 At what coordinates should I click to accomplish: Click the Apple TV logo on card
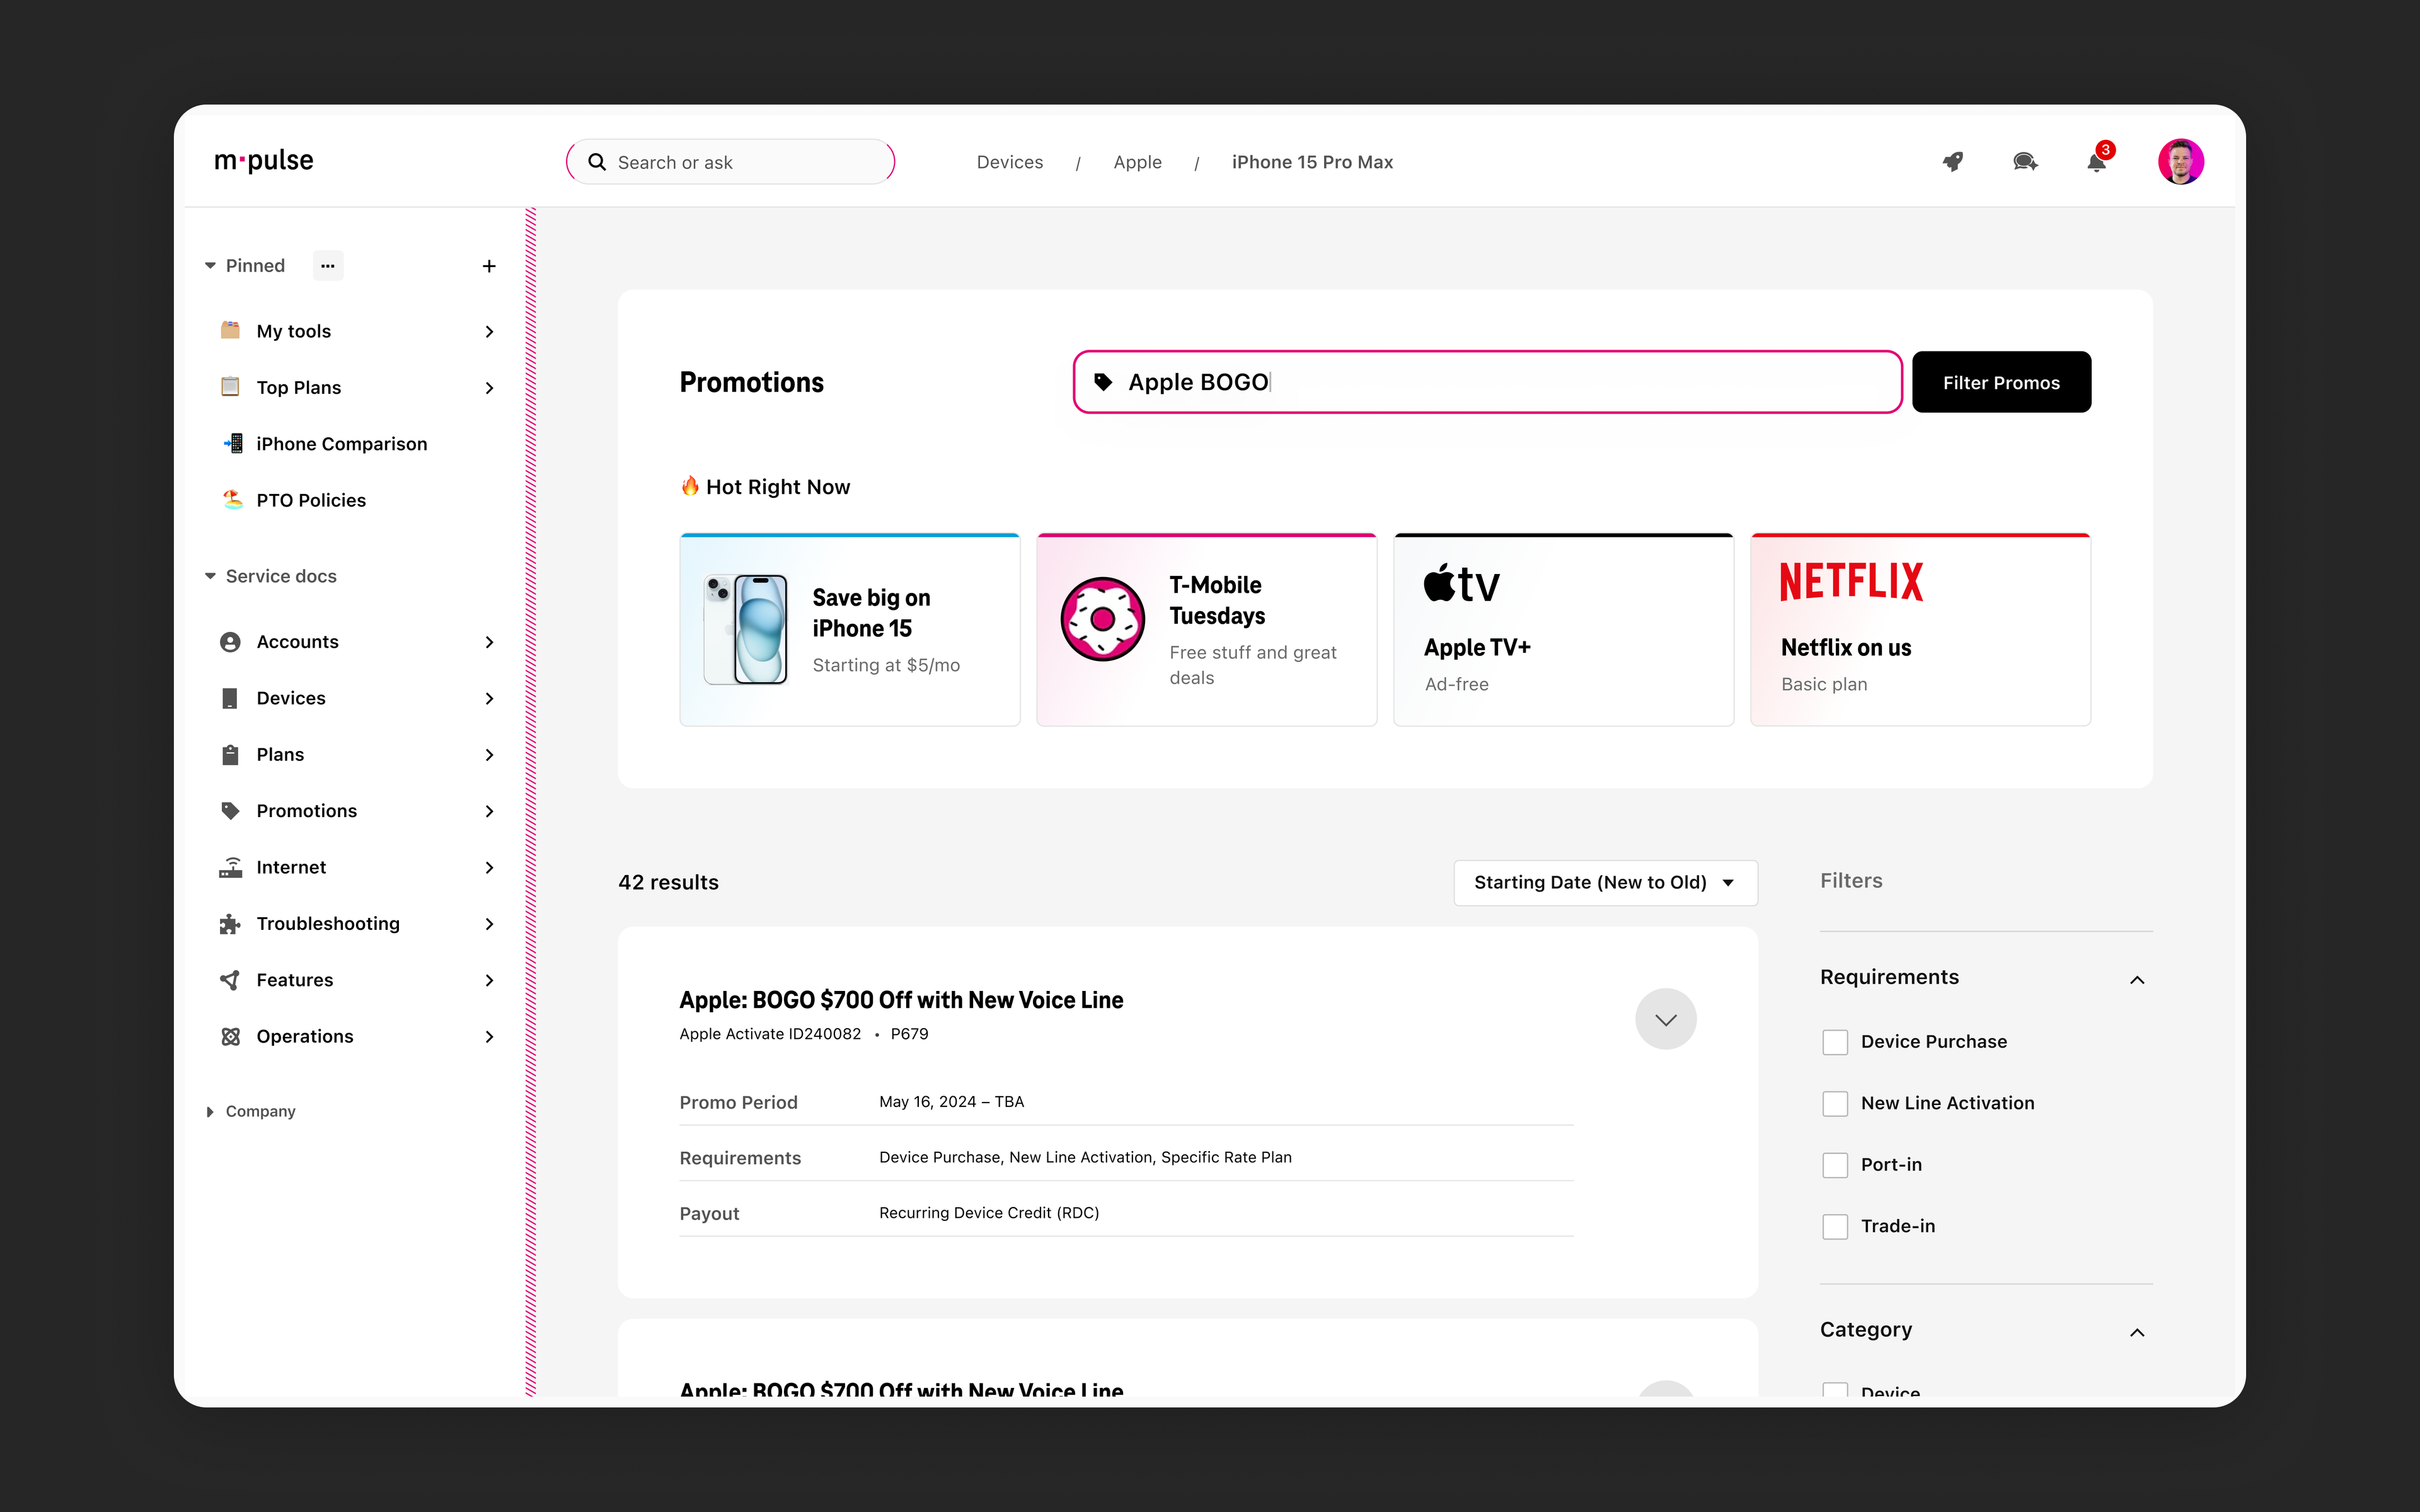pyautogui.click(x=1462, y=583)
